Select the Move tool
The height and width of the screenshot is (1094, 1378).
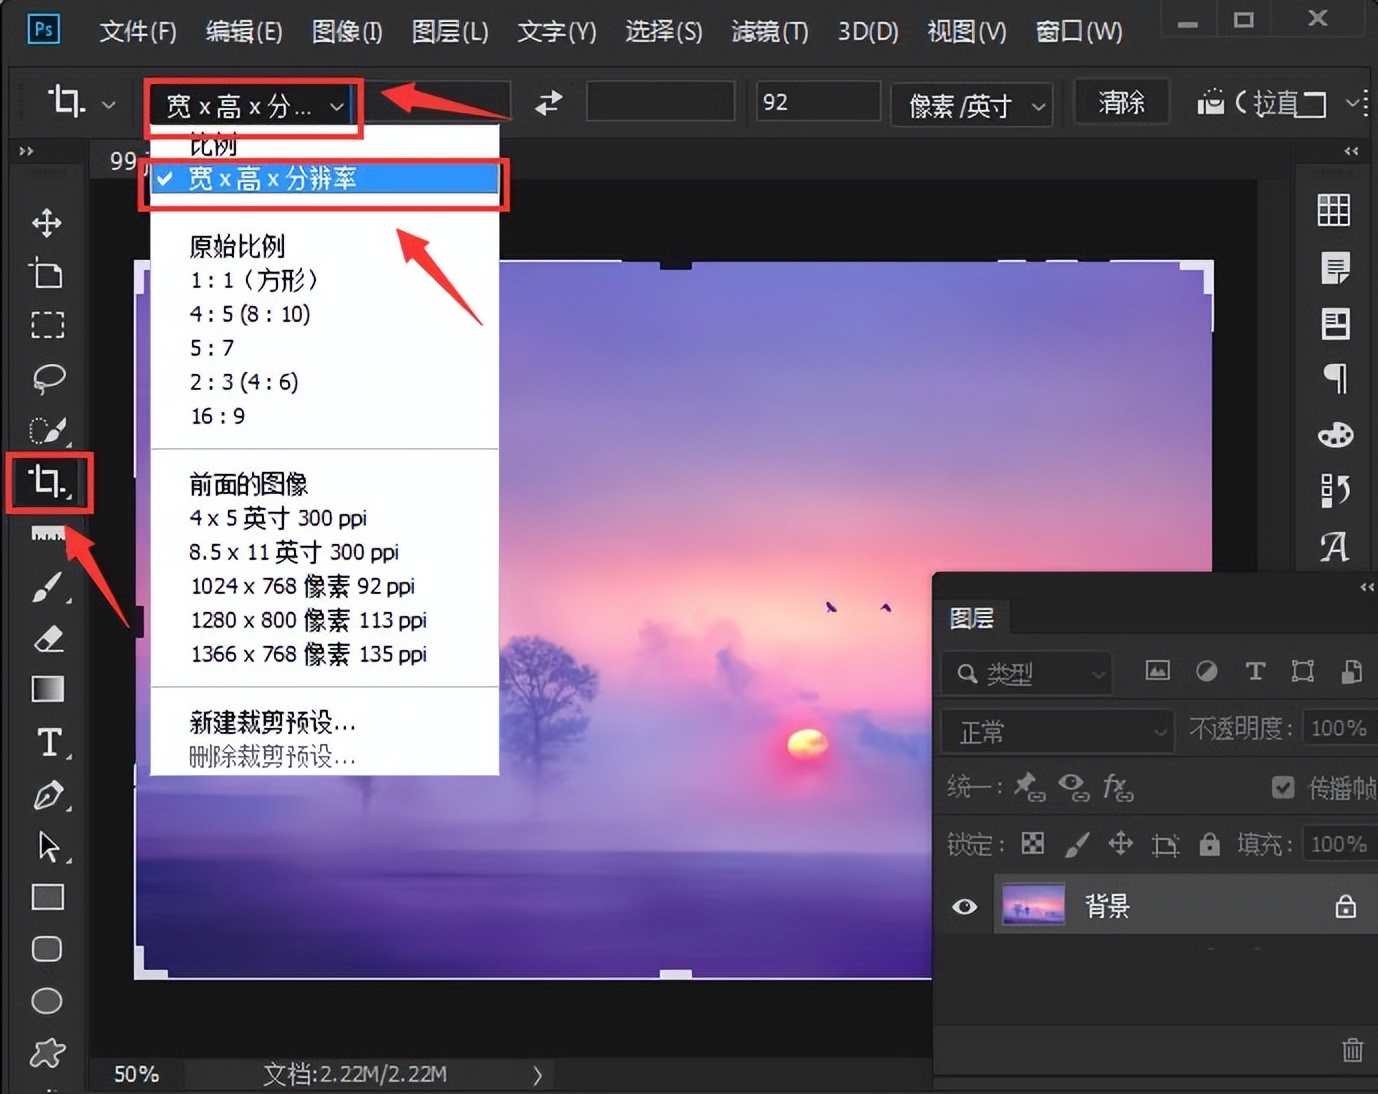46,222
